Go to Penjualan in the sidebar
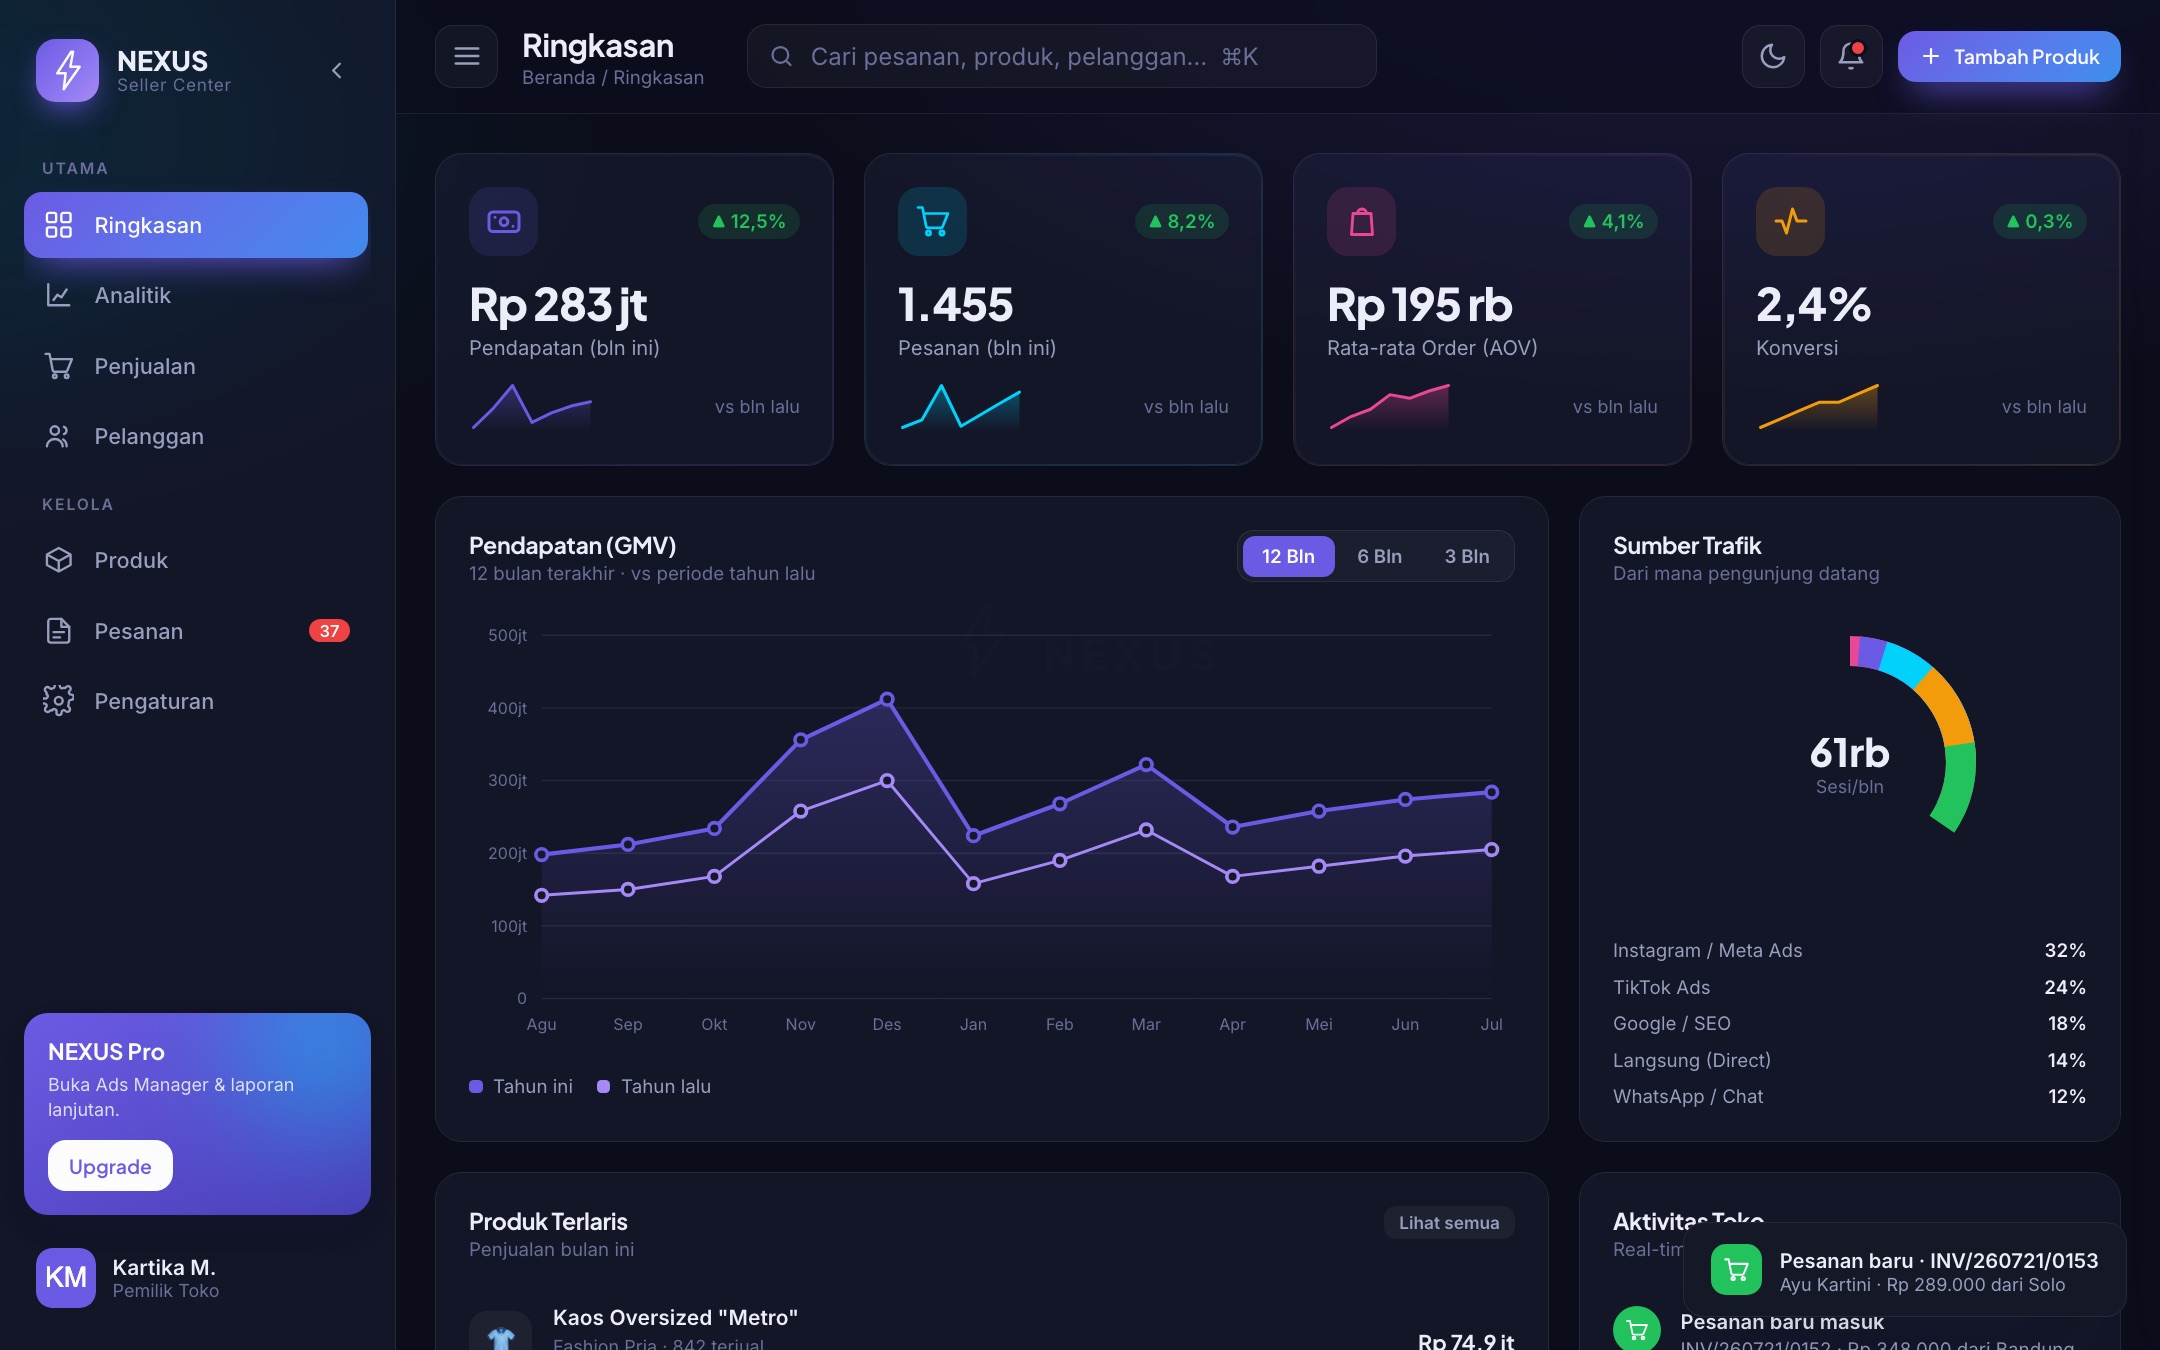Image resolution: width=2160 pixels, height=1350 pixels. [196, 366]
